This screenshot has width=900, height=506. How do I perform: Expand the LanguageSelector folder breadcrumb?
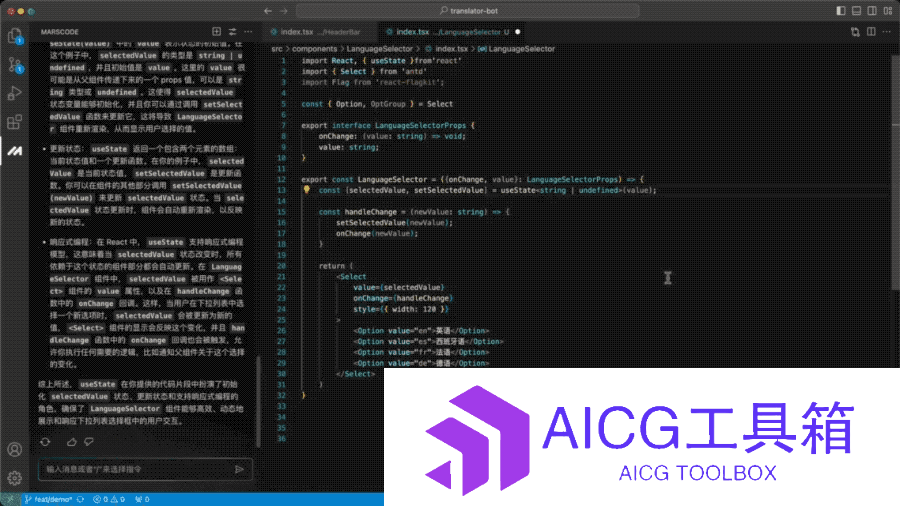tap(379, 49)
